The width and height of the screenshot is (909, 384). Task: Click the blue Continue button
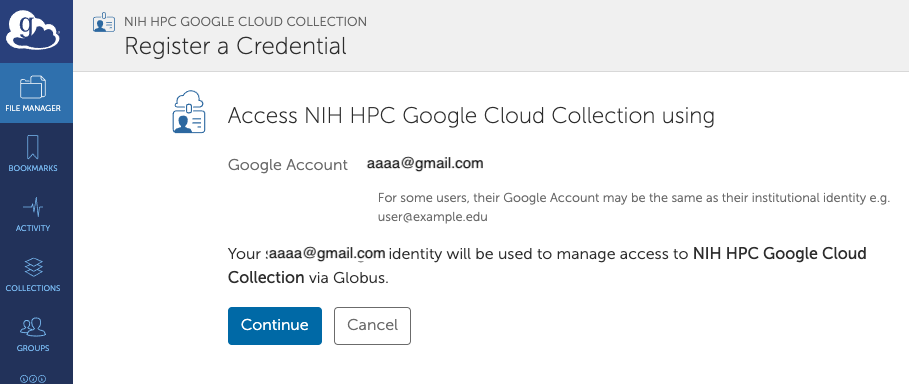(275, 325)
